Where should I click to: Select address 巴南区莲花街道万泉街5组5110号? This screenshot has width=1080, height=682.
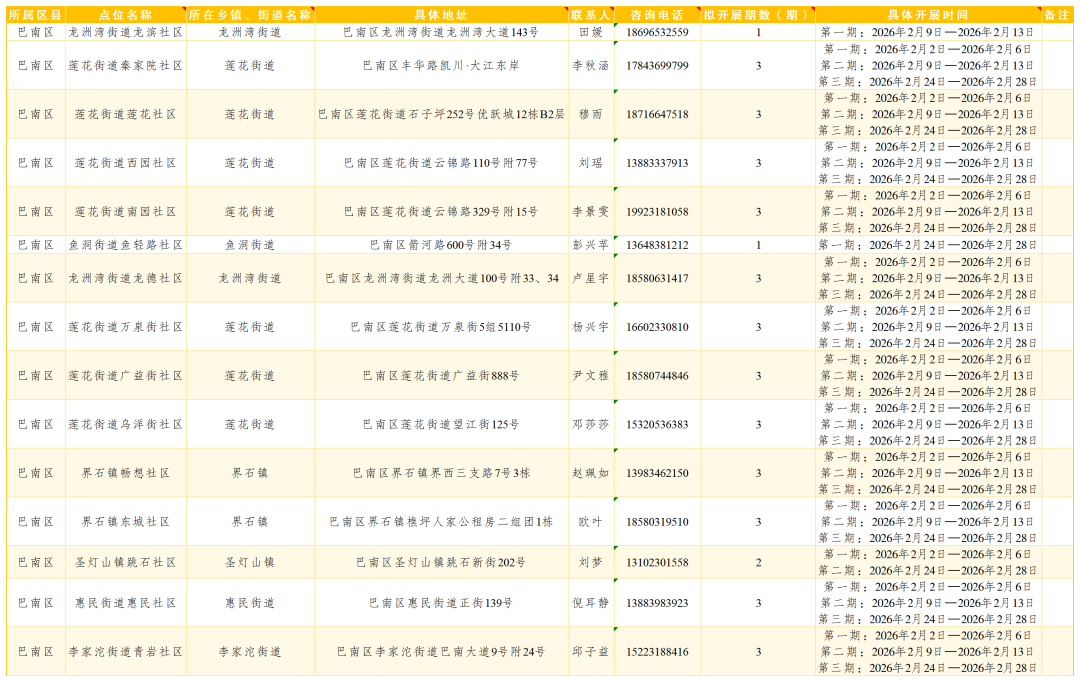441,327
